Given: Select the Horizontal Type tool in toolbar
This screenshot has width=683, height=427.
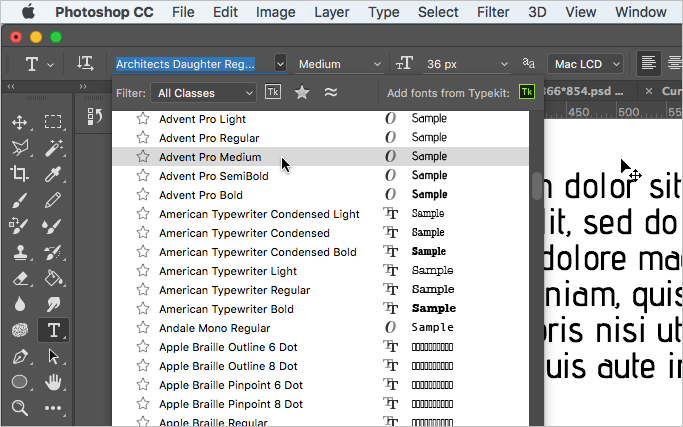Looking at the screenshot, I should click(53, 330).
